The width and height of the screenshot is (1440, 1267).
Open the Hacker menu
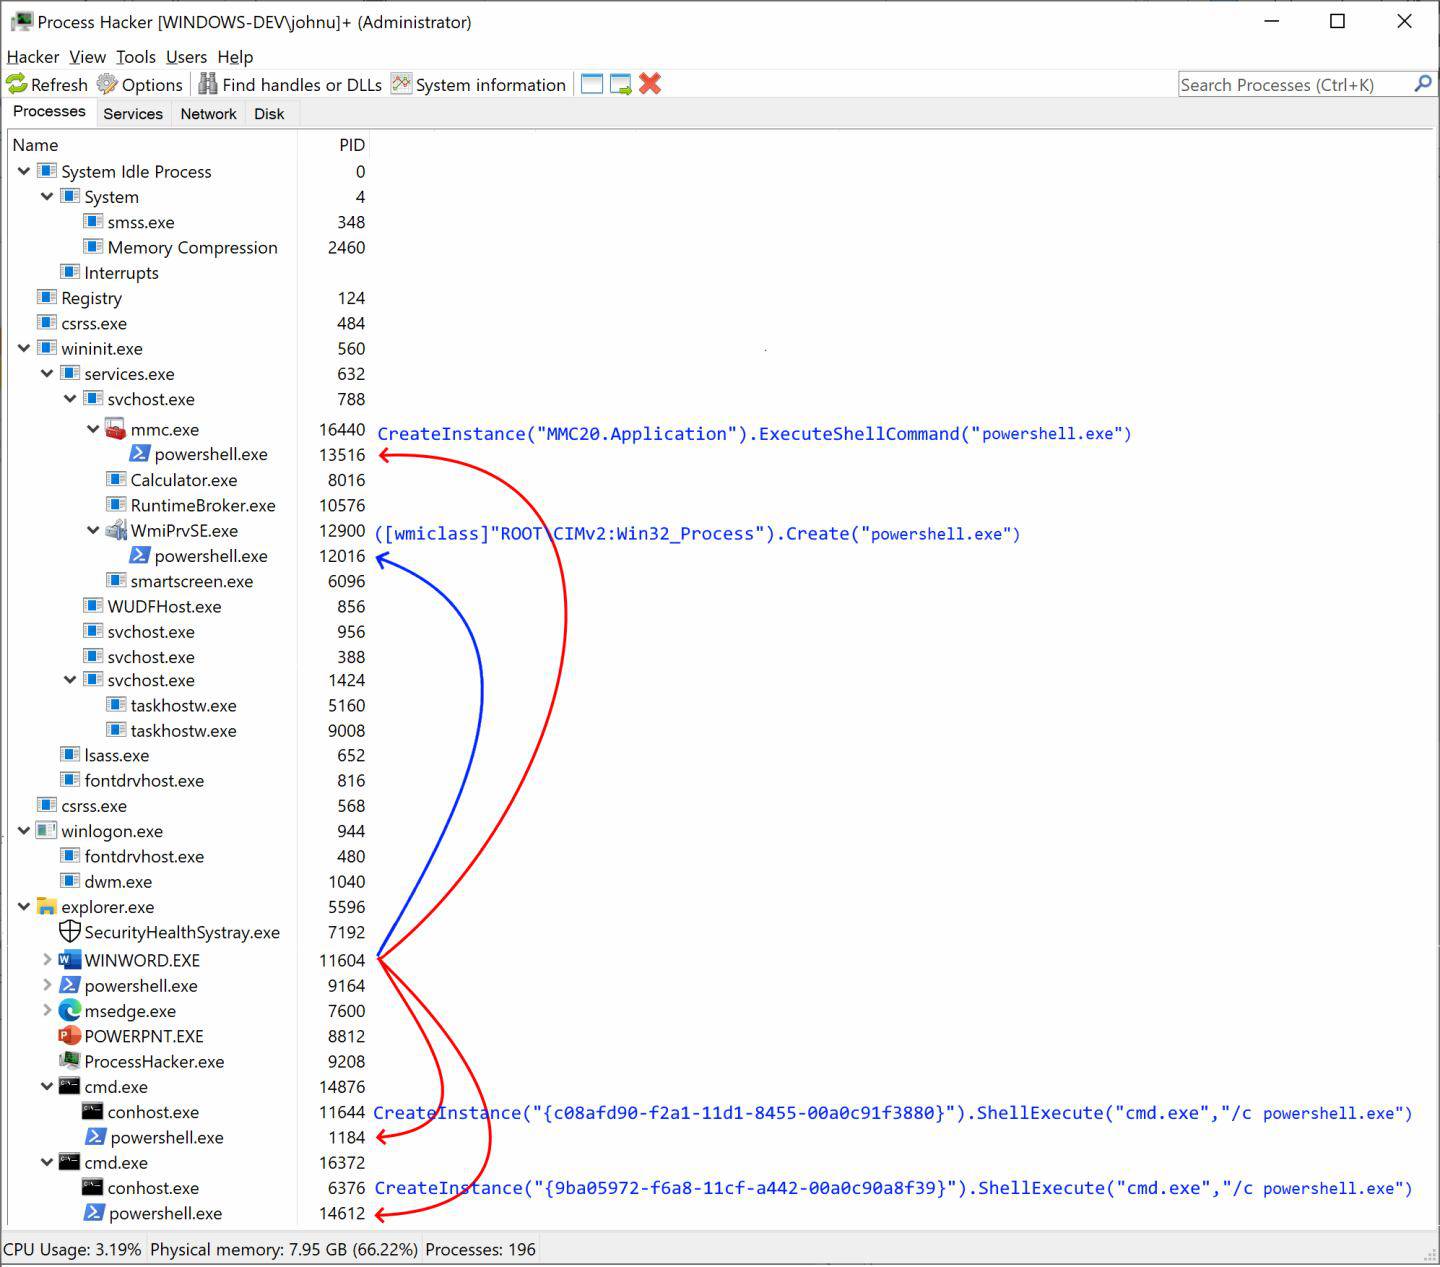(33, 57)
